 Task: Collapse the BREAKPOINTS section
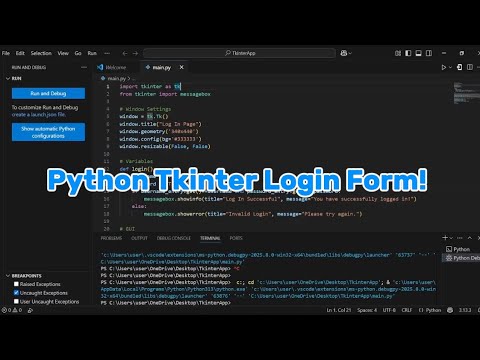[24, 276]
